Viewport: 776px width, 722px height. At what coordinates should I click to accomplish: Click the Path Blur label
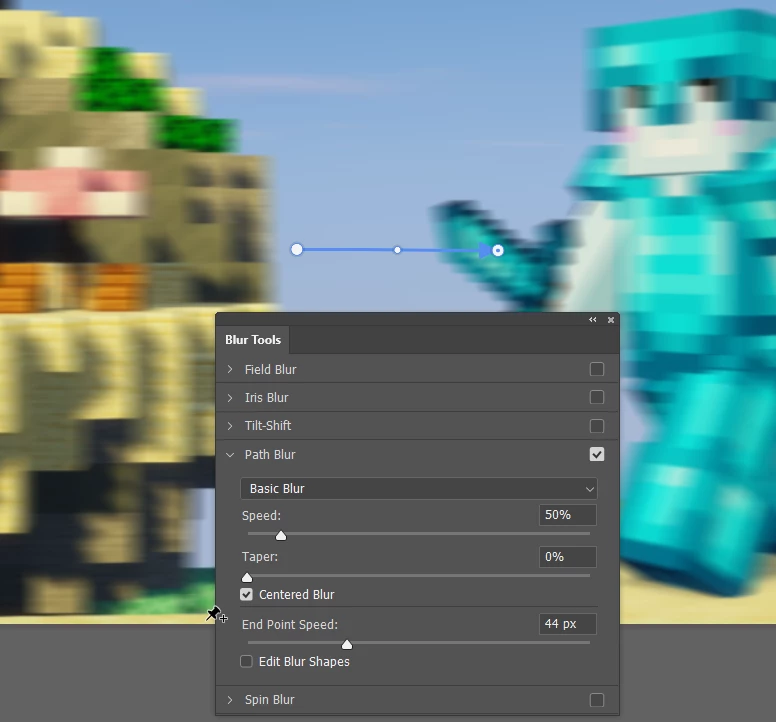[270, 455]
